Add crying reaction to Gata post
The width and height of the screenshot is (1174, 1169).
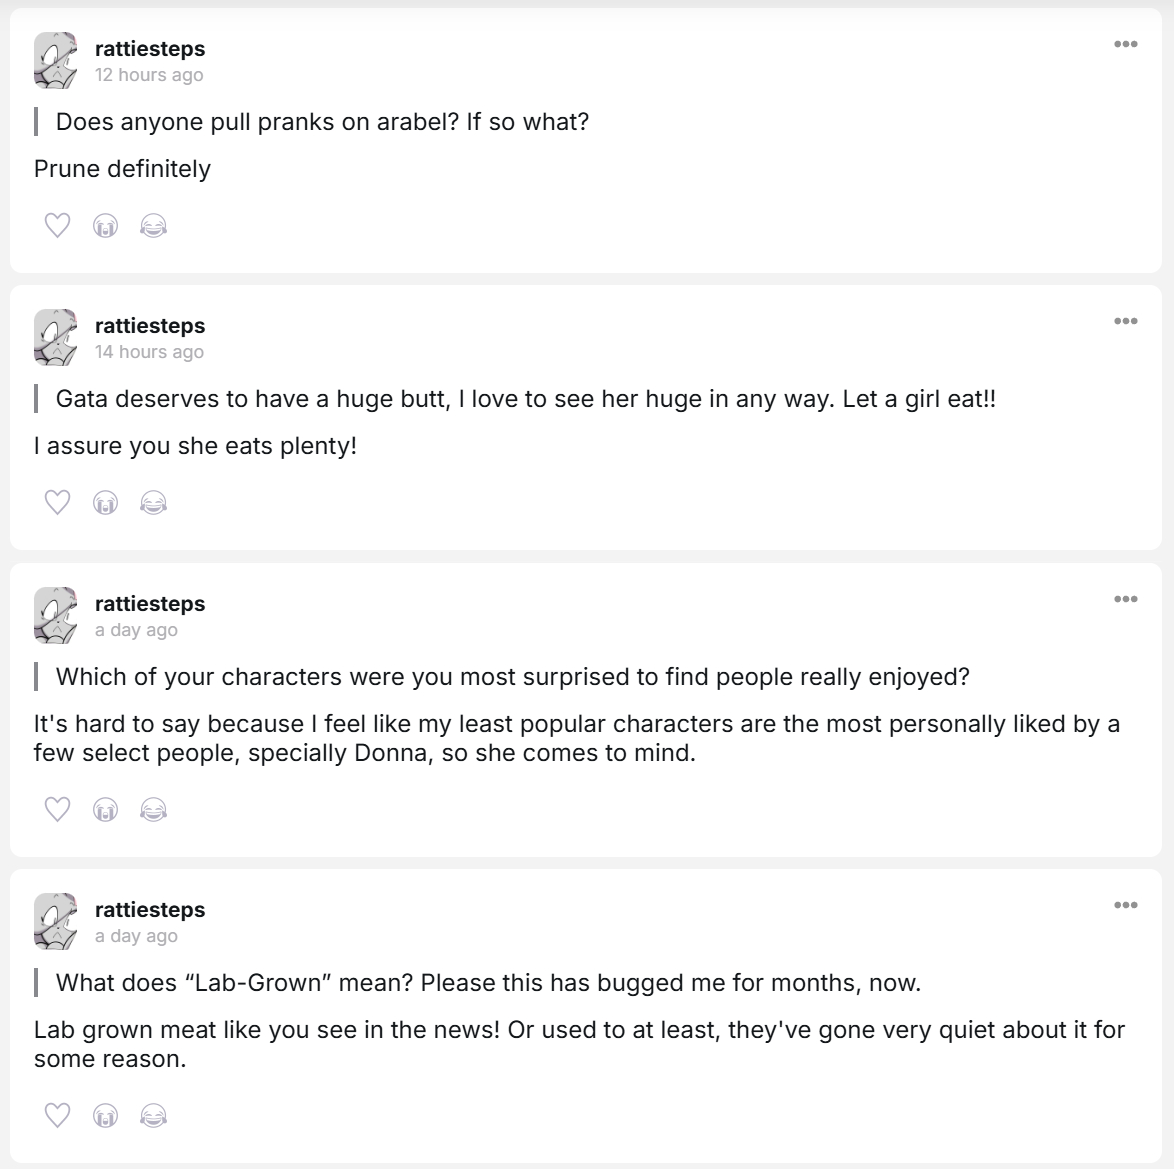pyautogui.click(x=105, y=502)
